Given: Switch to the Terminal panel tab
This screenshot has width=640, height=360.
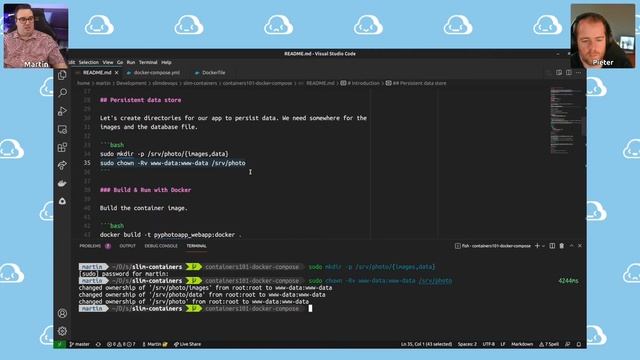Looking at the screenshot, I should tap(196, 246).
